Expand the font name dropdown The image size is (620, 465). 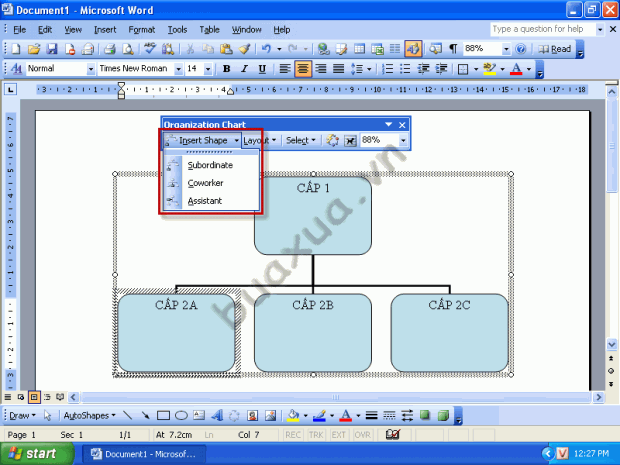(179, 69)
